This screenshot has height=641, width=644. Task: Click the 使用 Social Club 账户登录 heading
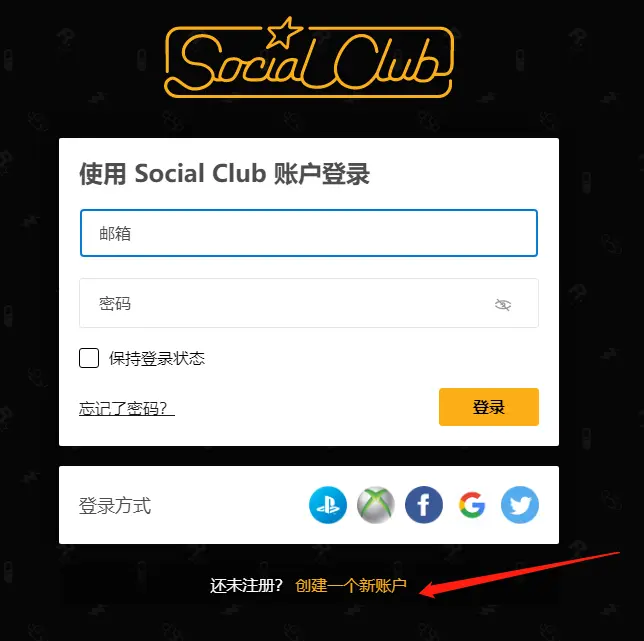tap(225, 173)
